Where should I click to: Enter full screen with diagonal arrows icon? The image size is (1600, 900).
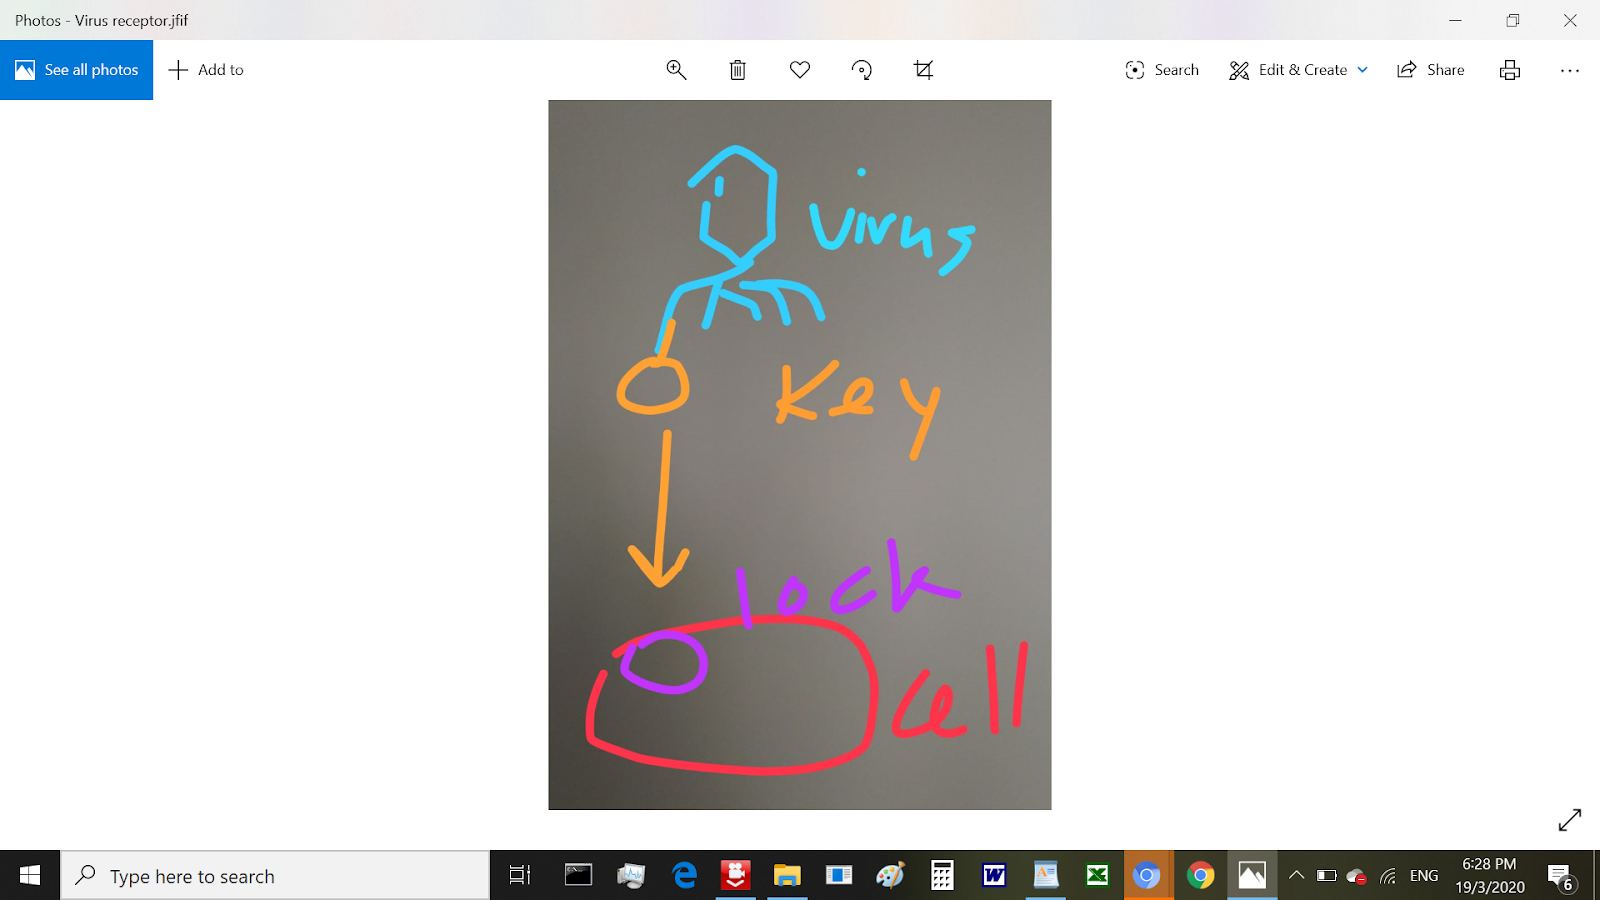point(1570,820)
